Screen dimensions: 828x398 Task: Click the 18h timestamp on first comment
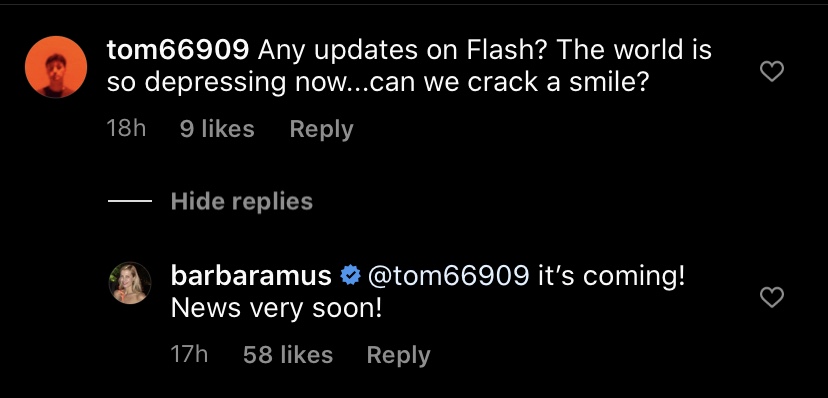(126, 129)
